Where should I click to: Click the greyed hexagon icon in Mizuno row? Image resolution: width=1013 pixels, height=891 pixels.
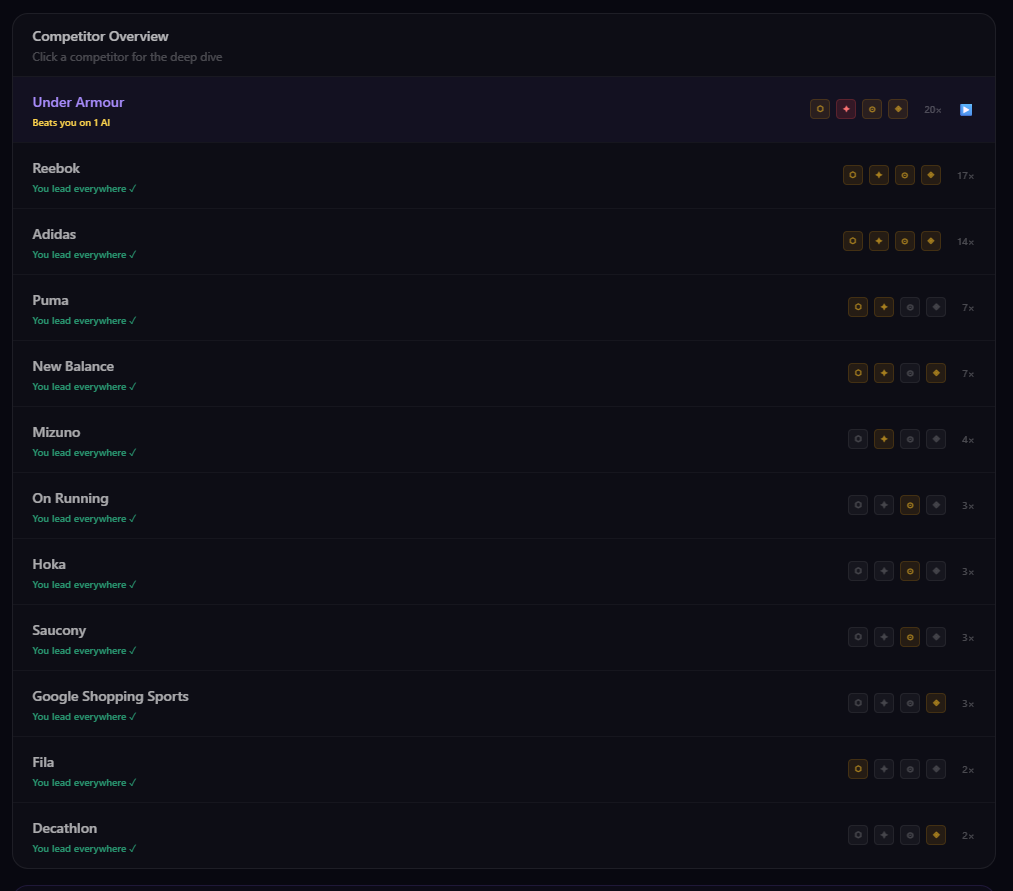[858, 439]
